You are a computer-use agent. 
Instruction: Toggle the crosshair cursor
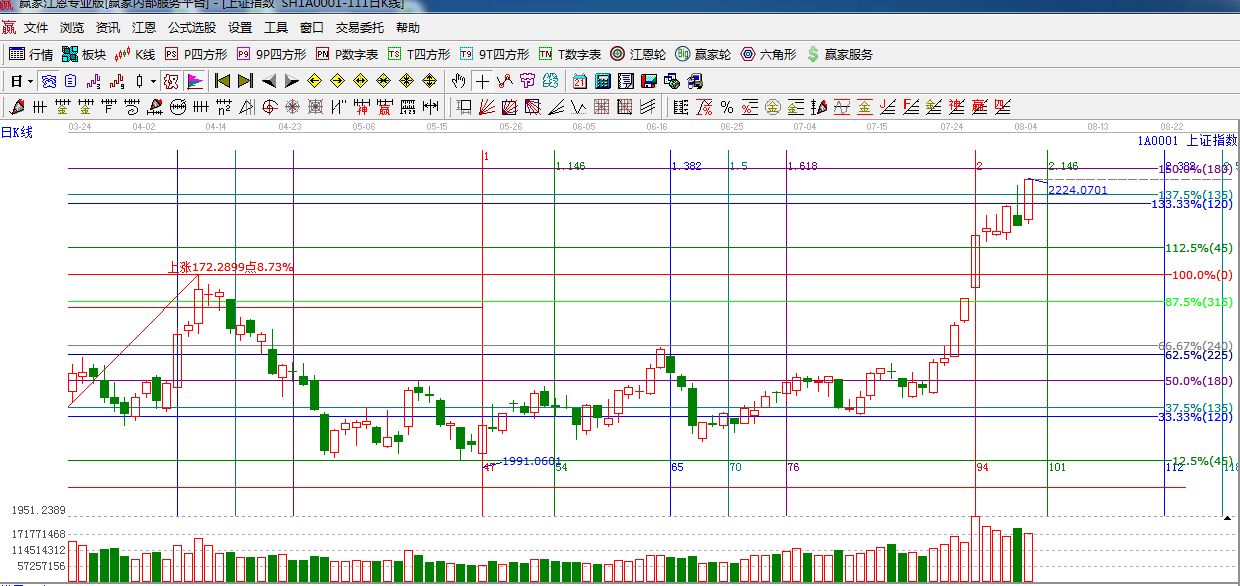pyautogui.click(x=482, y=81)
